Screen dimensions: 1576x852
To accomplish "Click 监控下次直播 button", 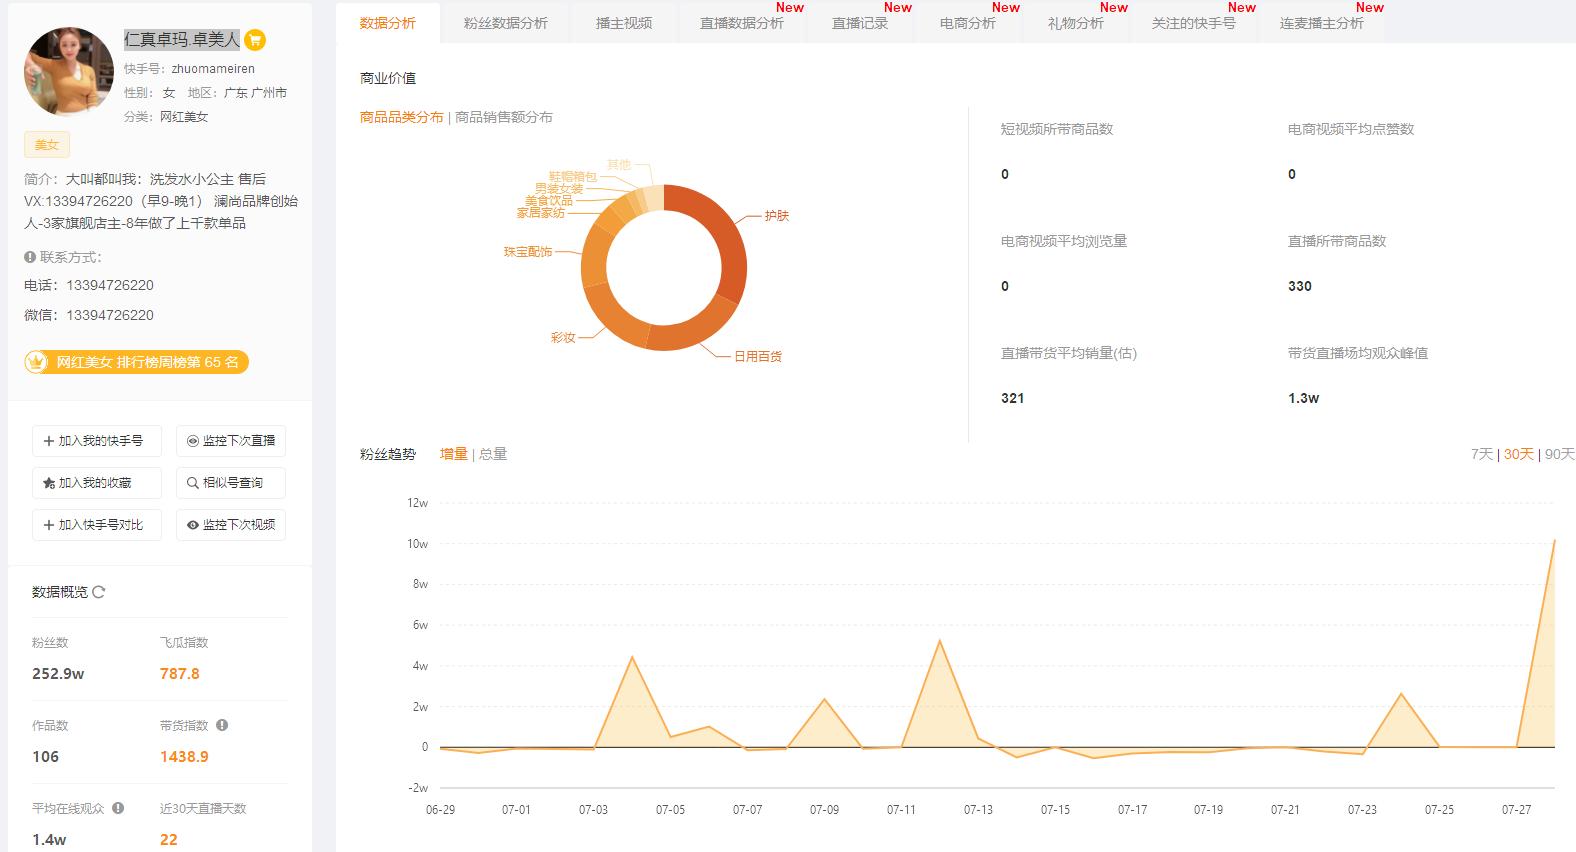I will click(x=231, y=441).
